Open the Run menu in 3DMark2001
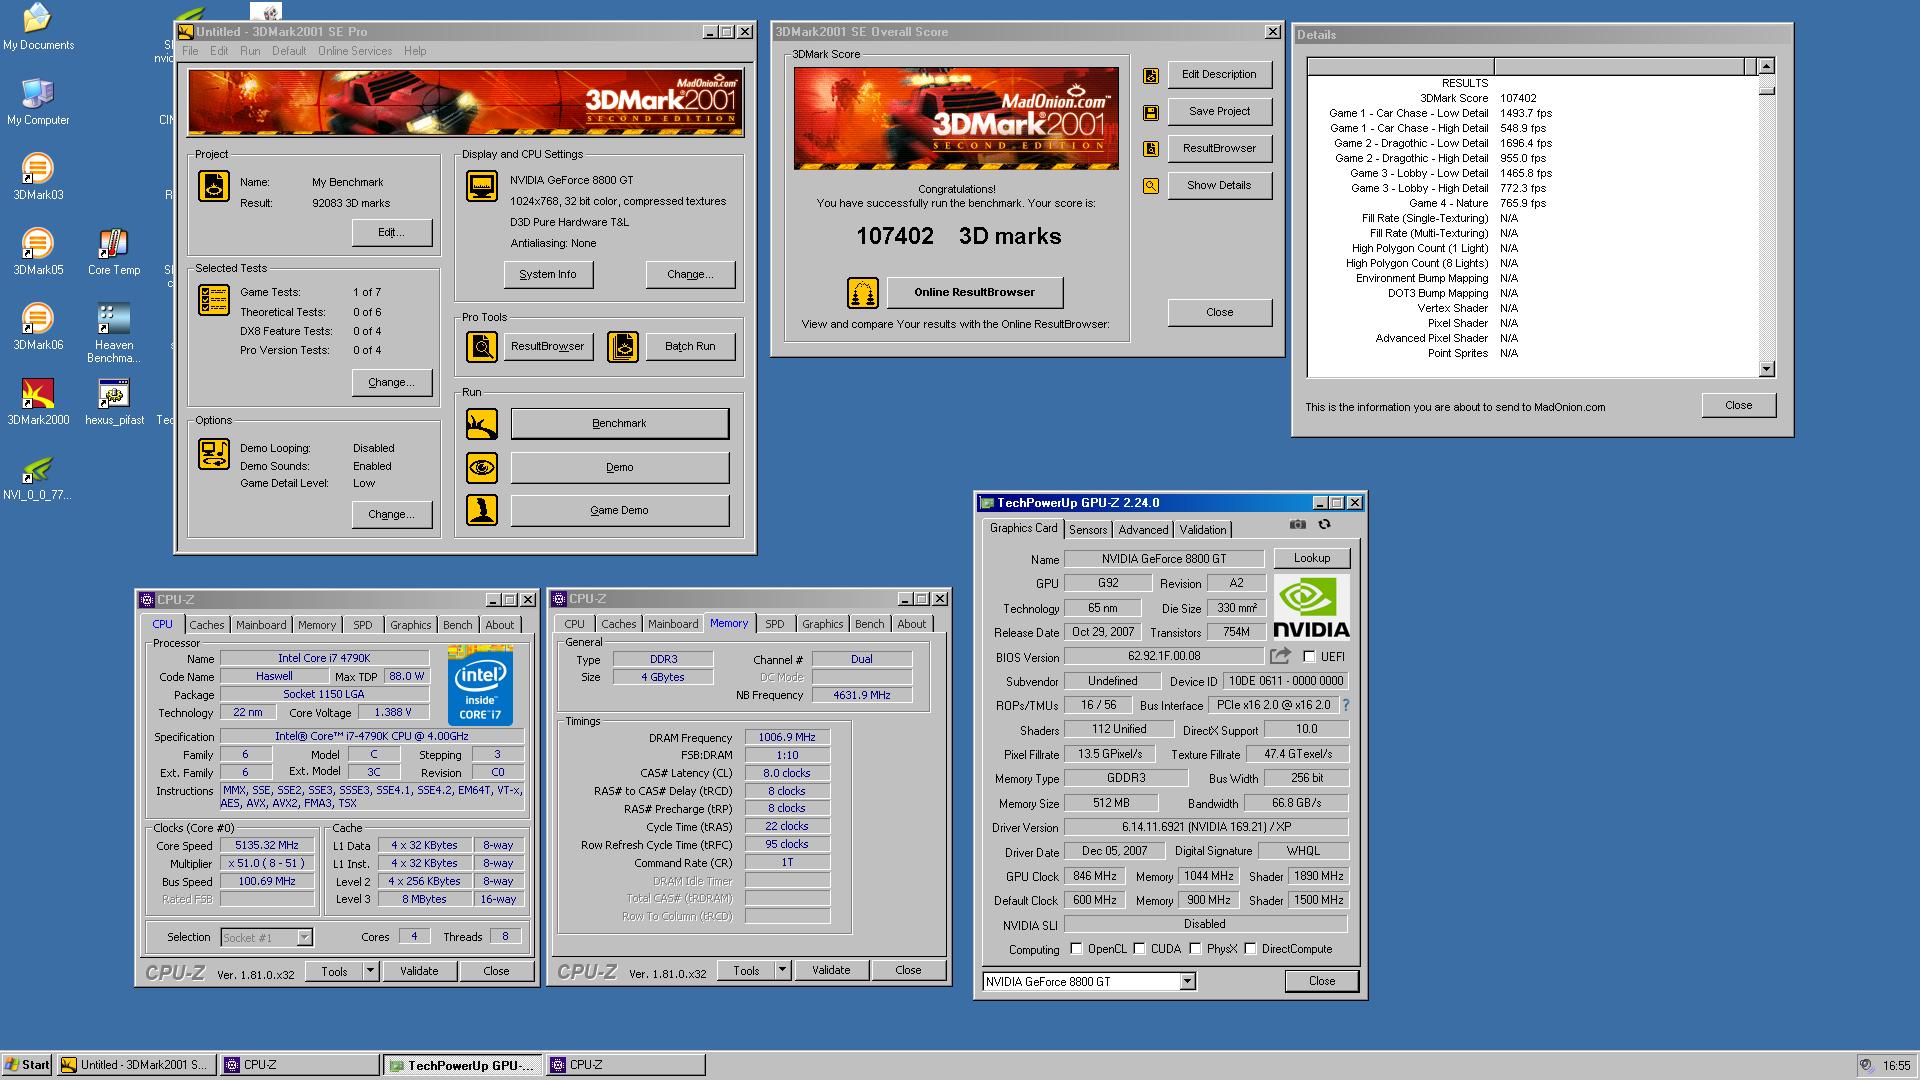Screen dimensions: 1920x1080 point(250,51)
